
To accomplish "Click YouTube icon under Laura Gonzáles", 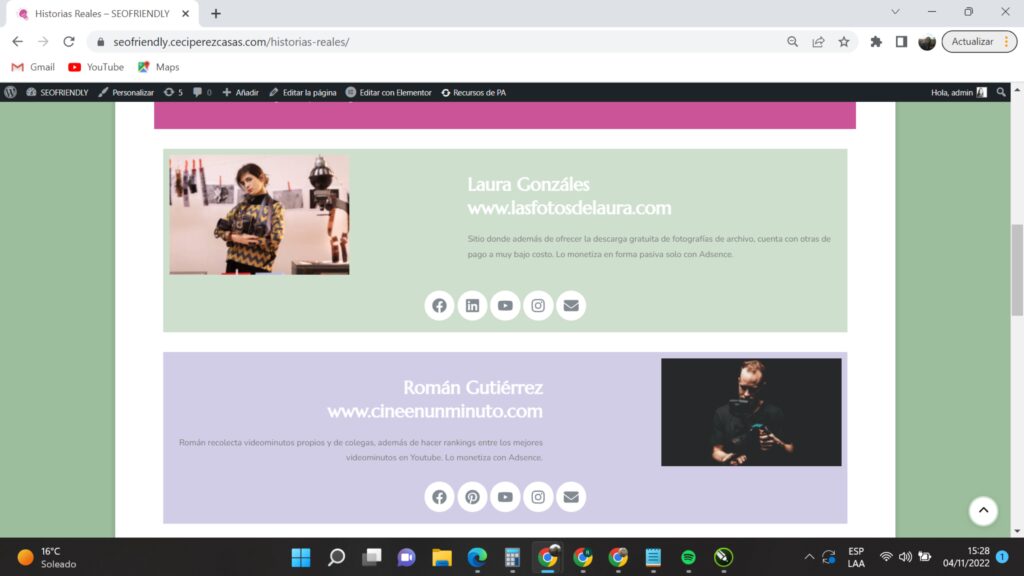I will click(x=505, y=306).
